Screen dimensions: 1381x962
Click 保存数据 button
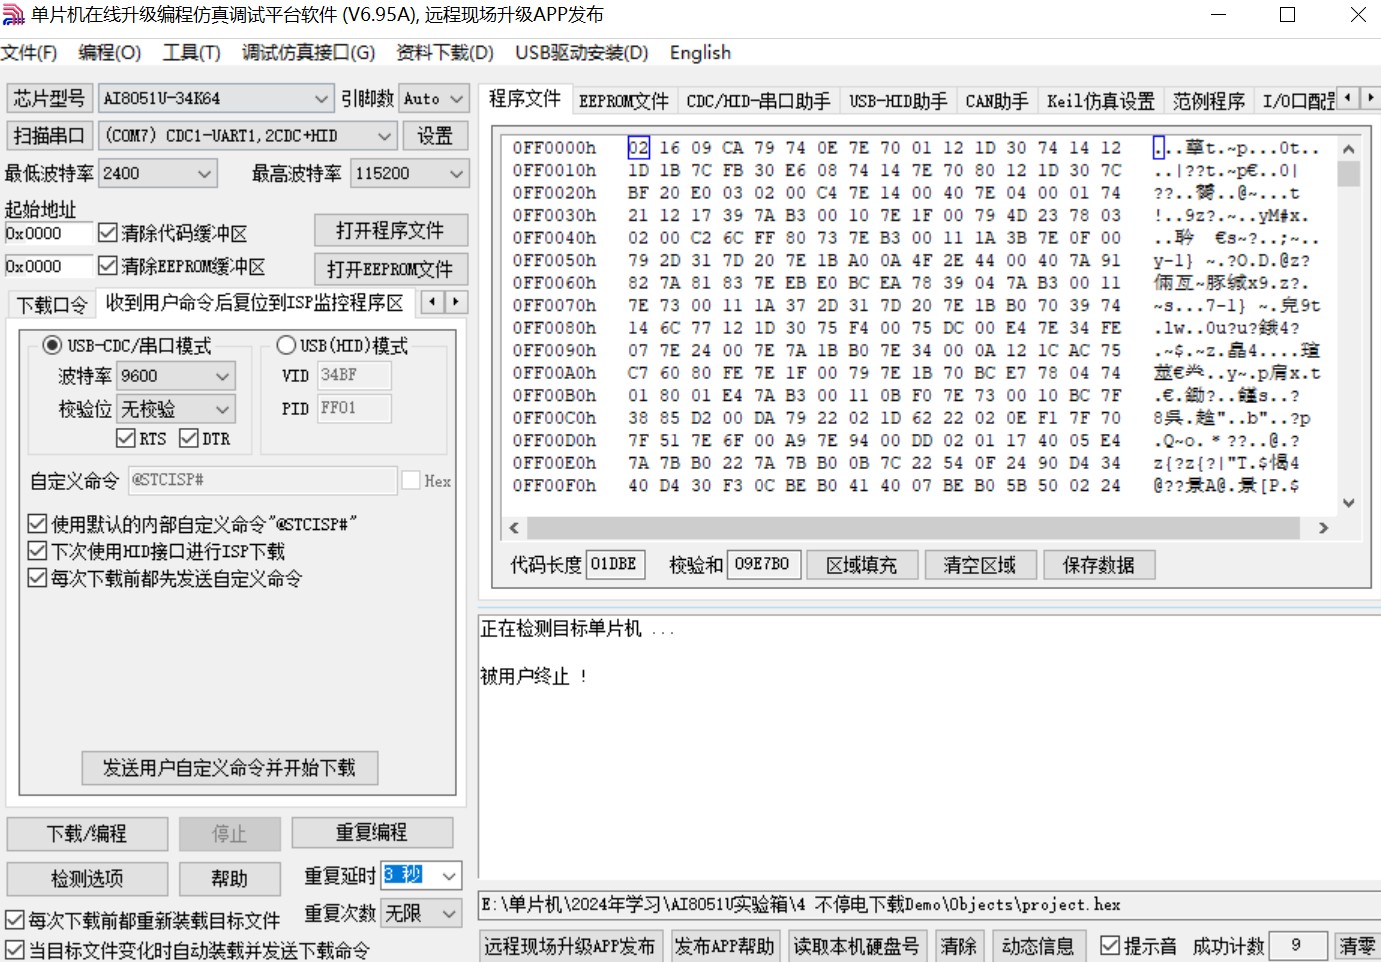(x=1098, y=565)
